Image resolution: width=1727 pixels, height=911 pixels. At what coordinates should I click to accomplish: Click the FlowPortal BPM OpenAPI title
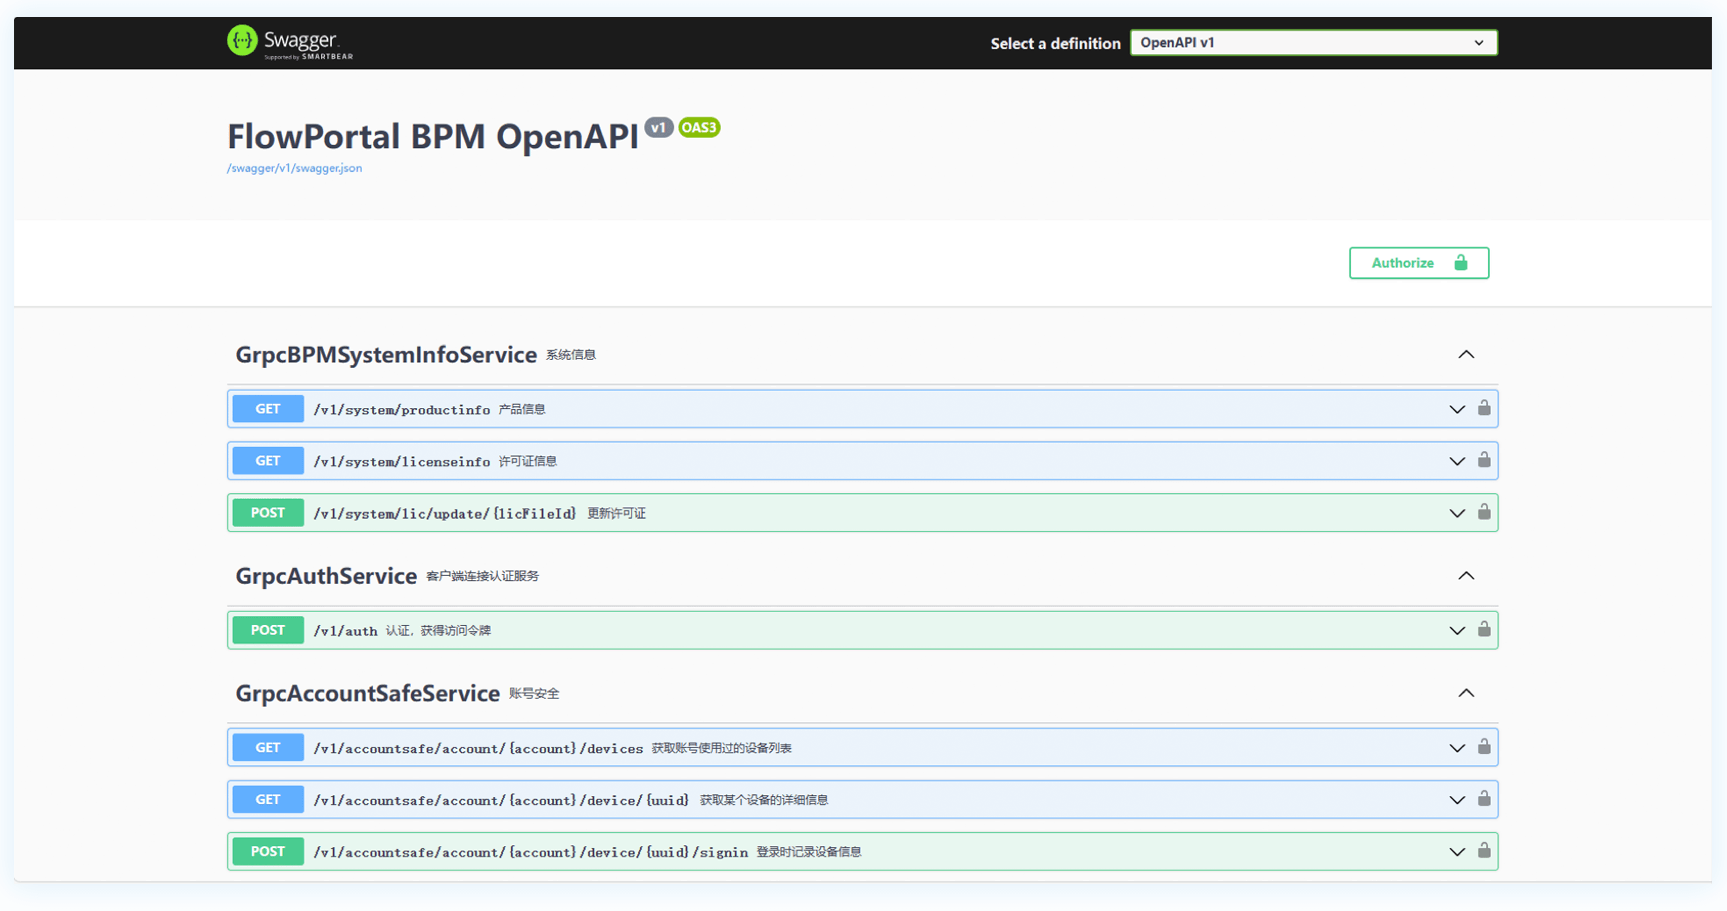433,136
